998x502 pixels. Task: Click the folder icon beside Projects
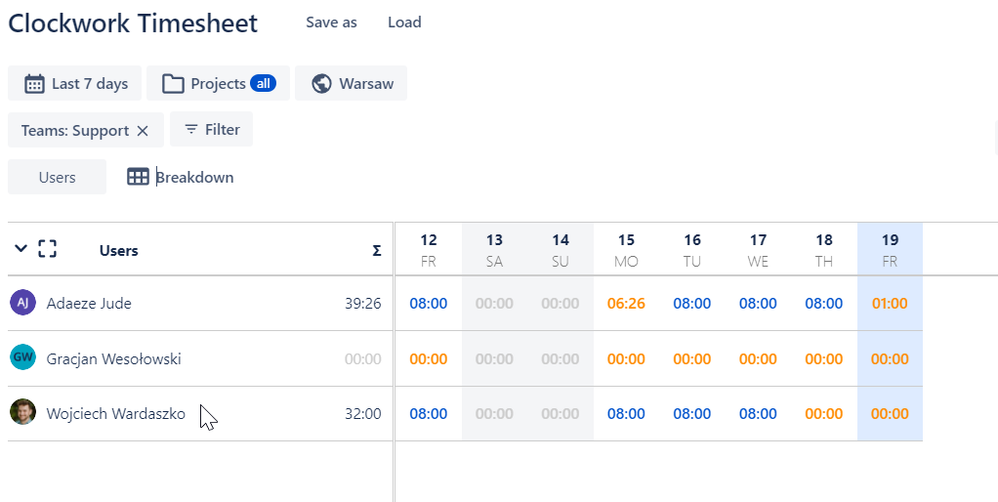(173, 84)
